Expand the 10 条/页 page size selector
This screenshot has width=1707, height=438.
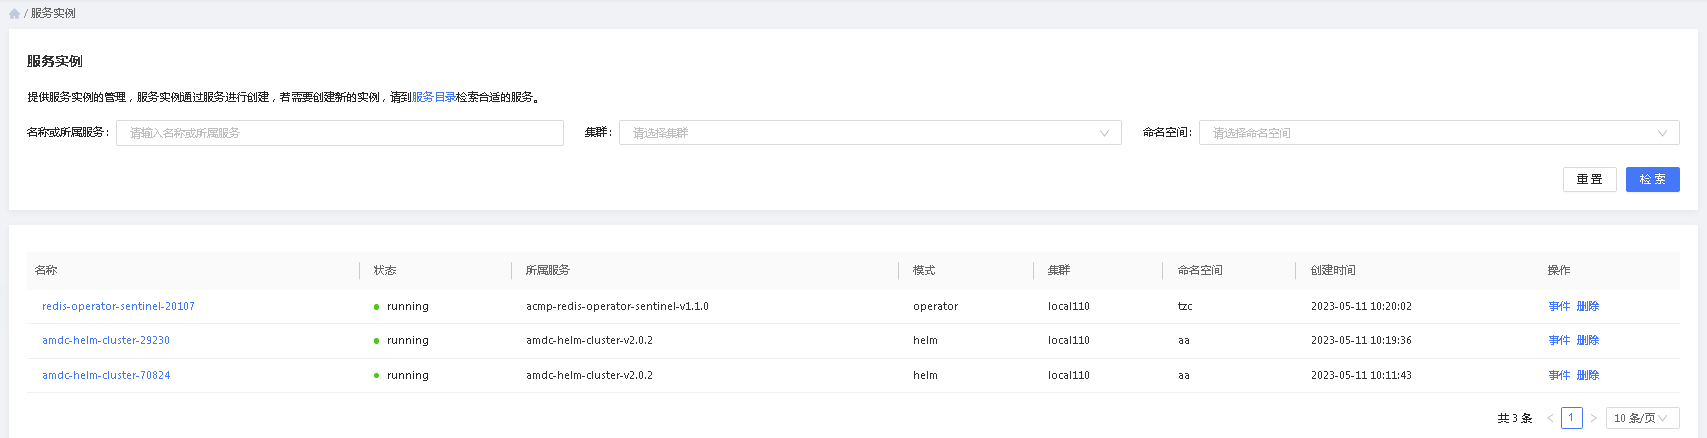point(1641,418)
